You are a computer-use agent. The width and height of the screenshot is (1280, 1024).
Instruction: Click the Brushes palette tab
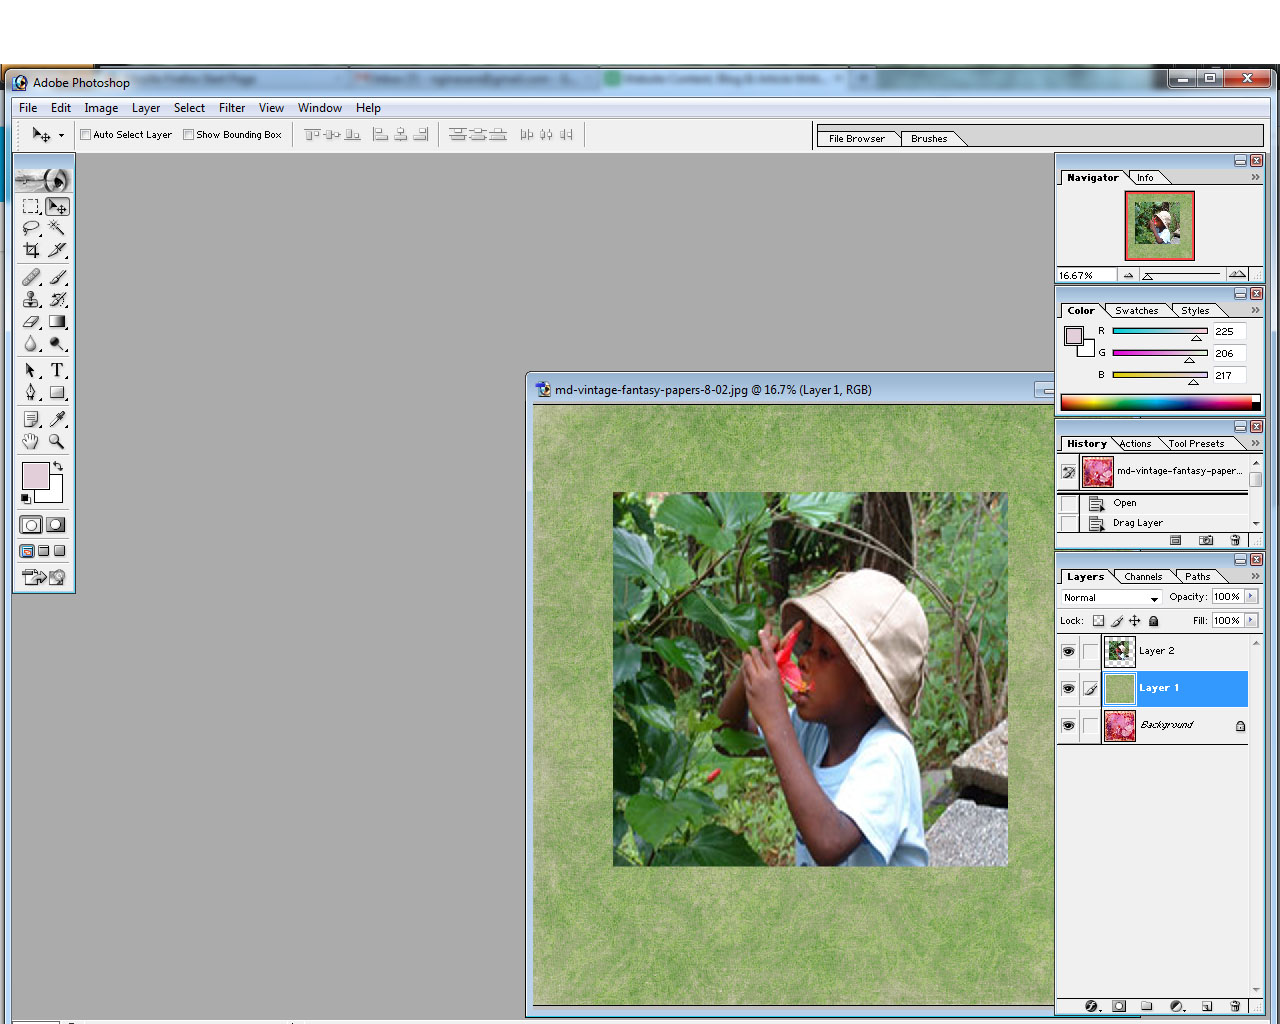pyautogui.click(x=929, y=139)
